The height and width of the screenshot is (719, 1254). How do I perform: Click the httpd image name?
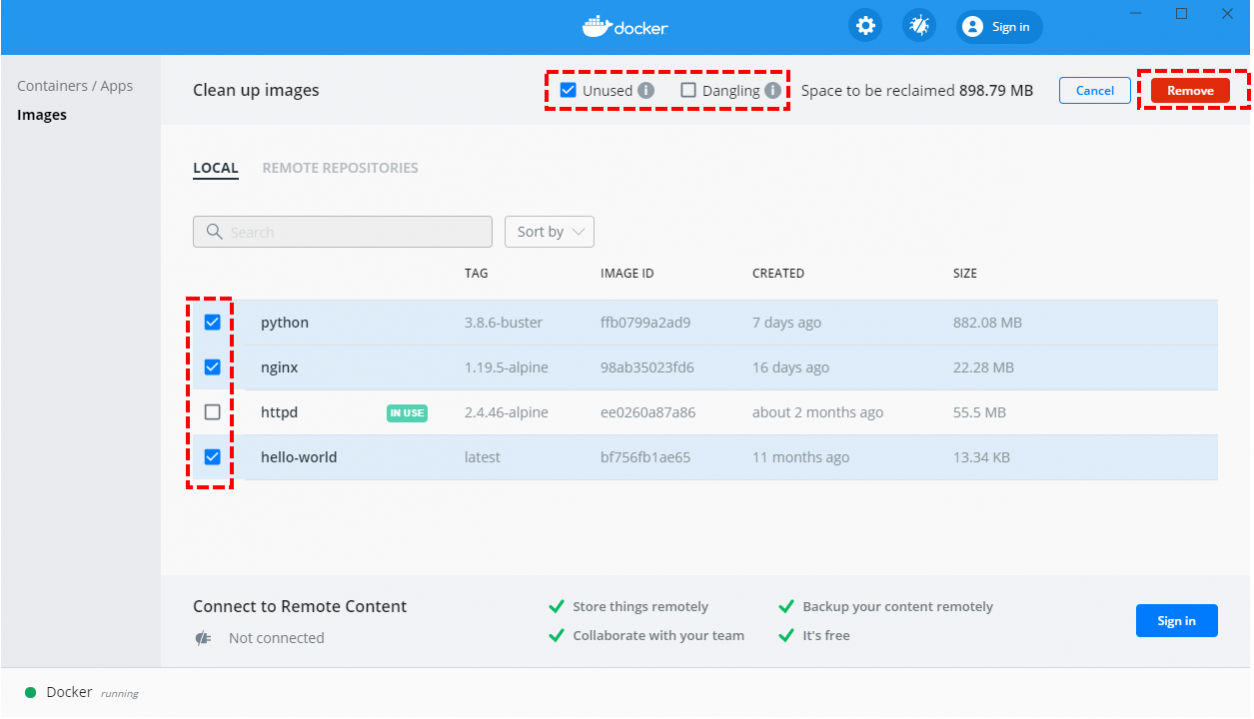click(x=280, y=412)
